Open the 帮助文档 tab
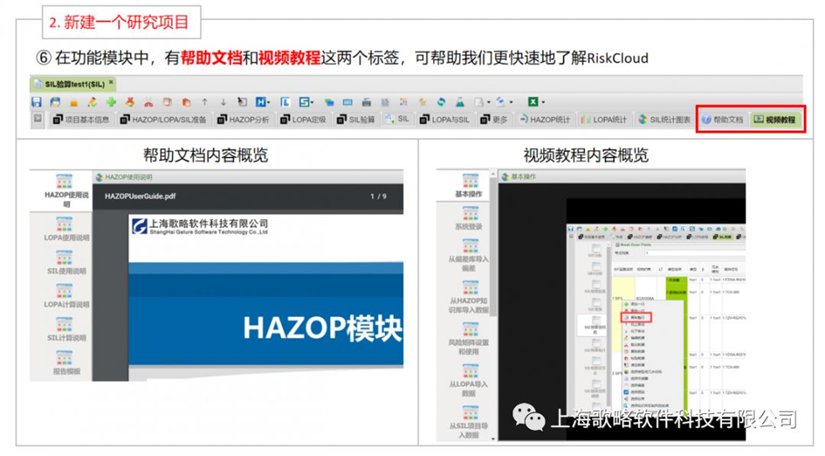 (723, 119)
